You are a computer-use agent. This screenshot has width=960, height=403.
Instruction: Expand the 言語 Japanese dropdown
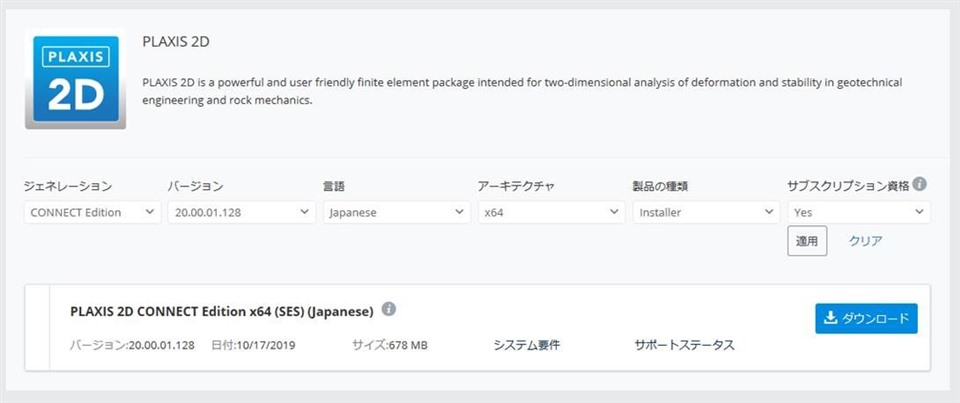tap(396, 212)
